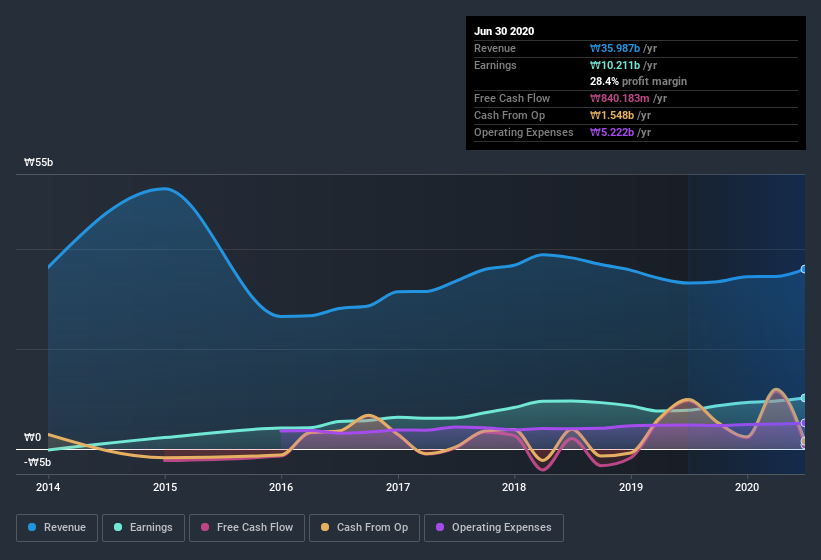Image resolution: width=821 pixels, height=560 pixels.
Task: Select the 2017 label on the x-axis
Action: pyautogui.click(x=398, y=487)
